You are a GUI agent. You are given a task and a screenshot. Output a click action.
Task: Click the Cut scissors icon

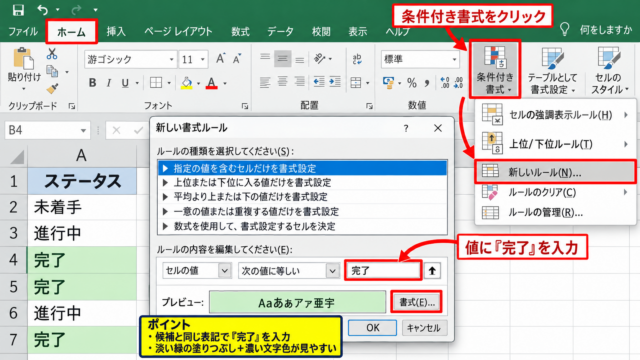[x=51, y=53]
